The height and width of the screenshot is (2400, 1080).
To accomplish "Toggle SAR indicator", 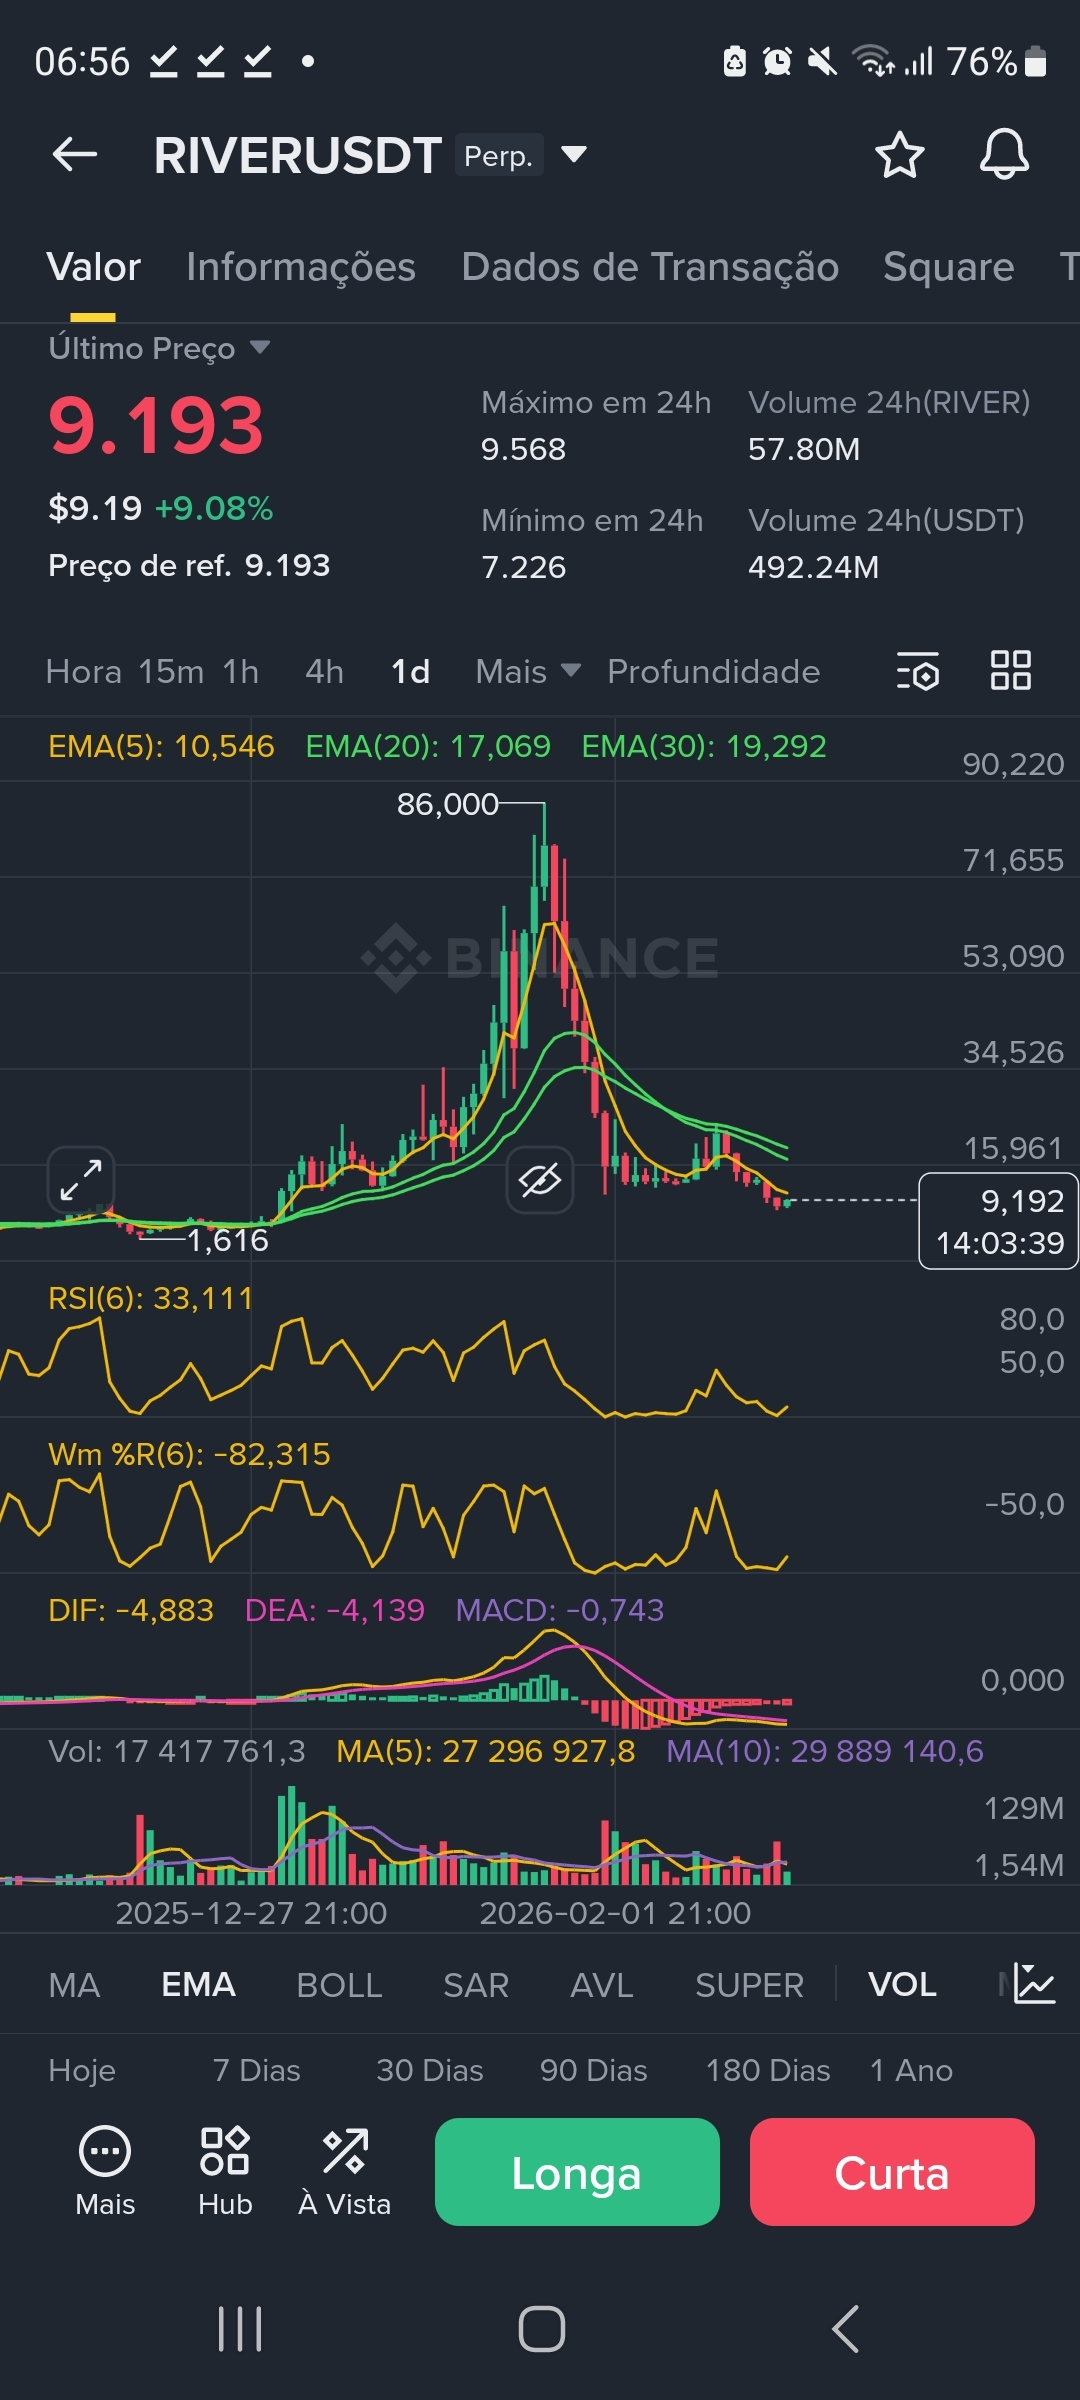I will tap(476, 1985).
